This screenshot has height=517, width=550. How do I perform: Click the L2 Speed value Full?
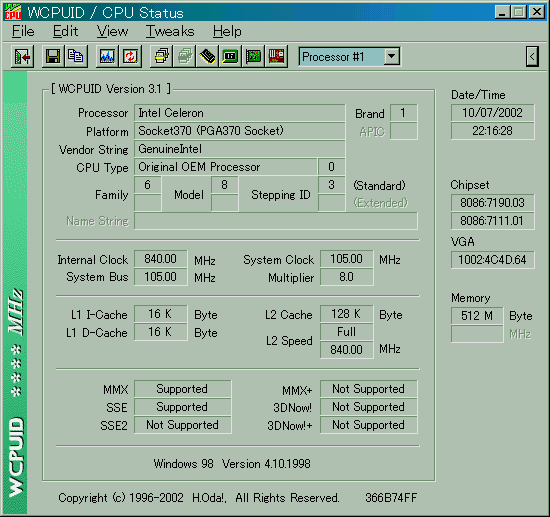tap(346, 332)
